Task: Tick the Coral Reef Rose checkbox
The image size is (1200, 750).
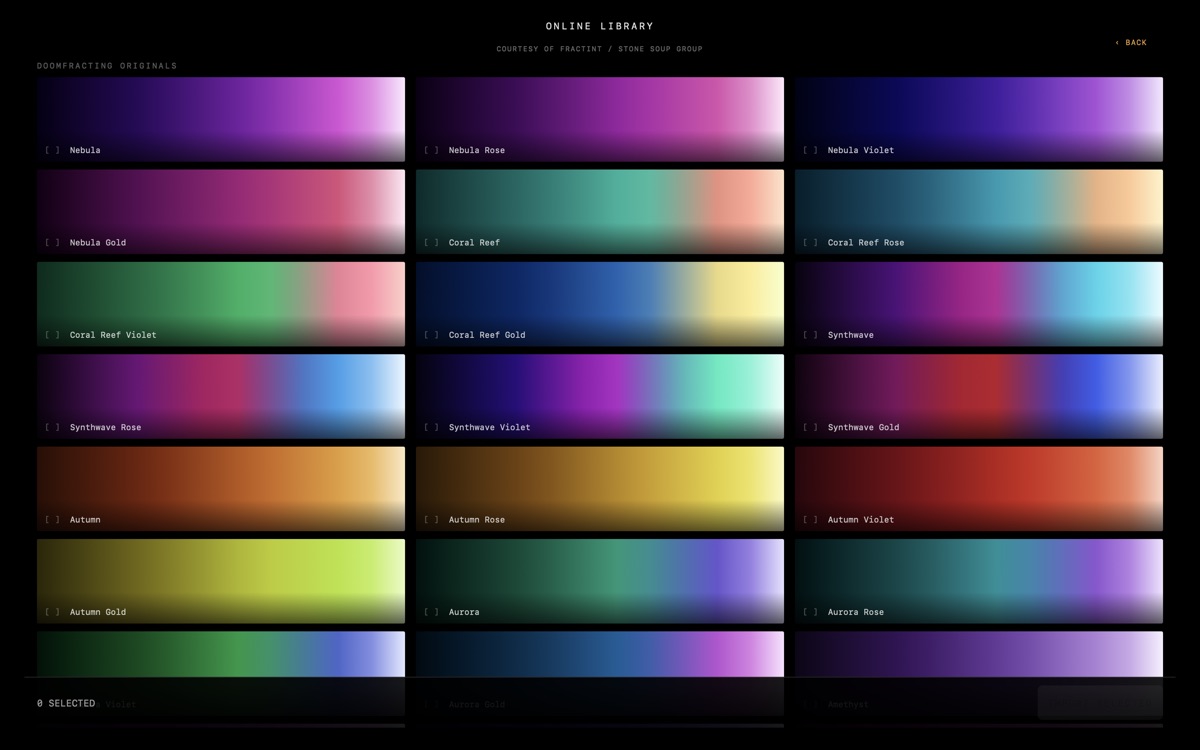Action: click(x=810, y=243)
